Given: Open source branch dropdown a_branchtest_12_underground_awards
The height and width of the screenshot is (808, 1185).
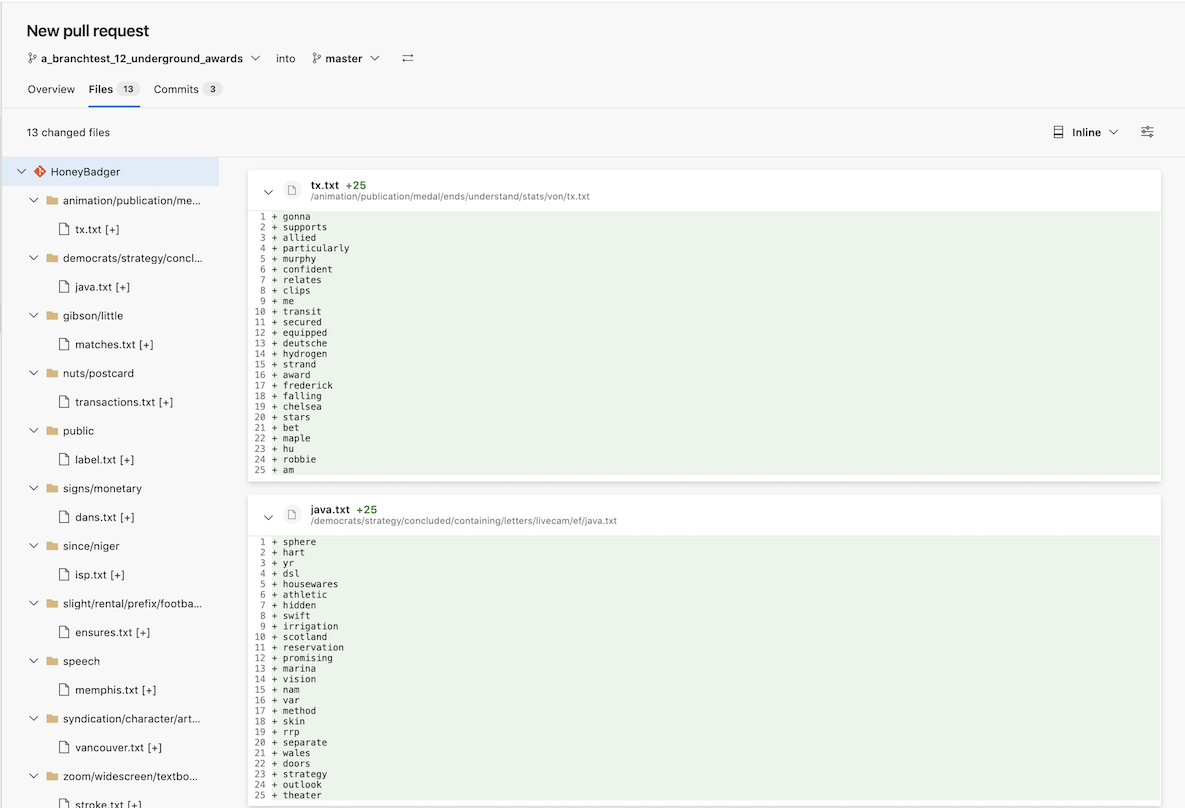Looking at the screenshot, I should (144, 58).
